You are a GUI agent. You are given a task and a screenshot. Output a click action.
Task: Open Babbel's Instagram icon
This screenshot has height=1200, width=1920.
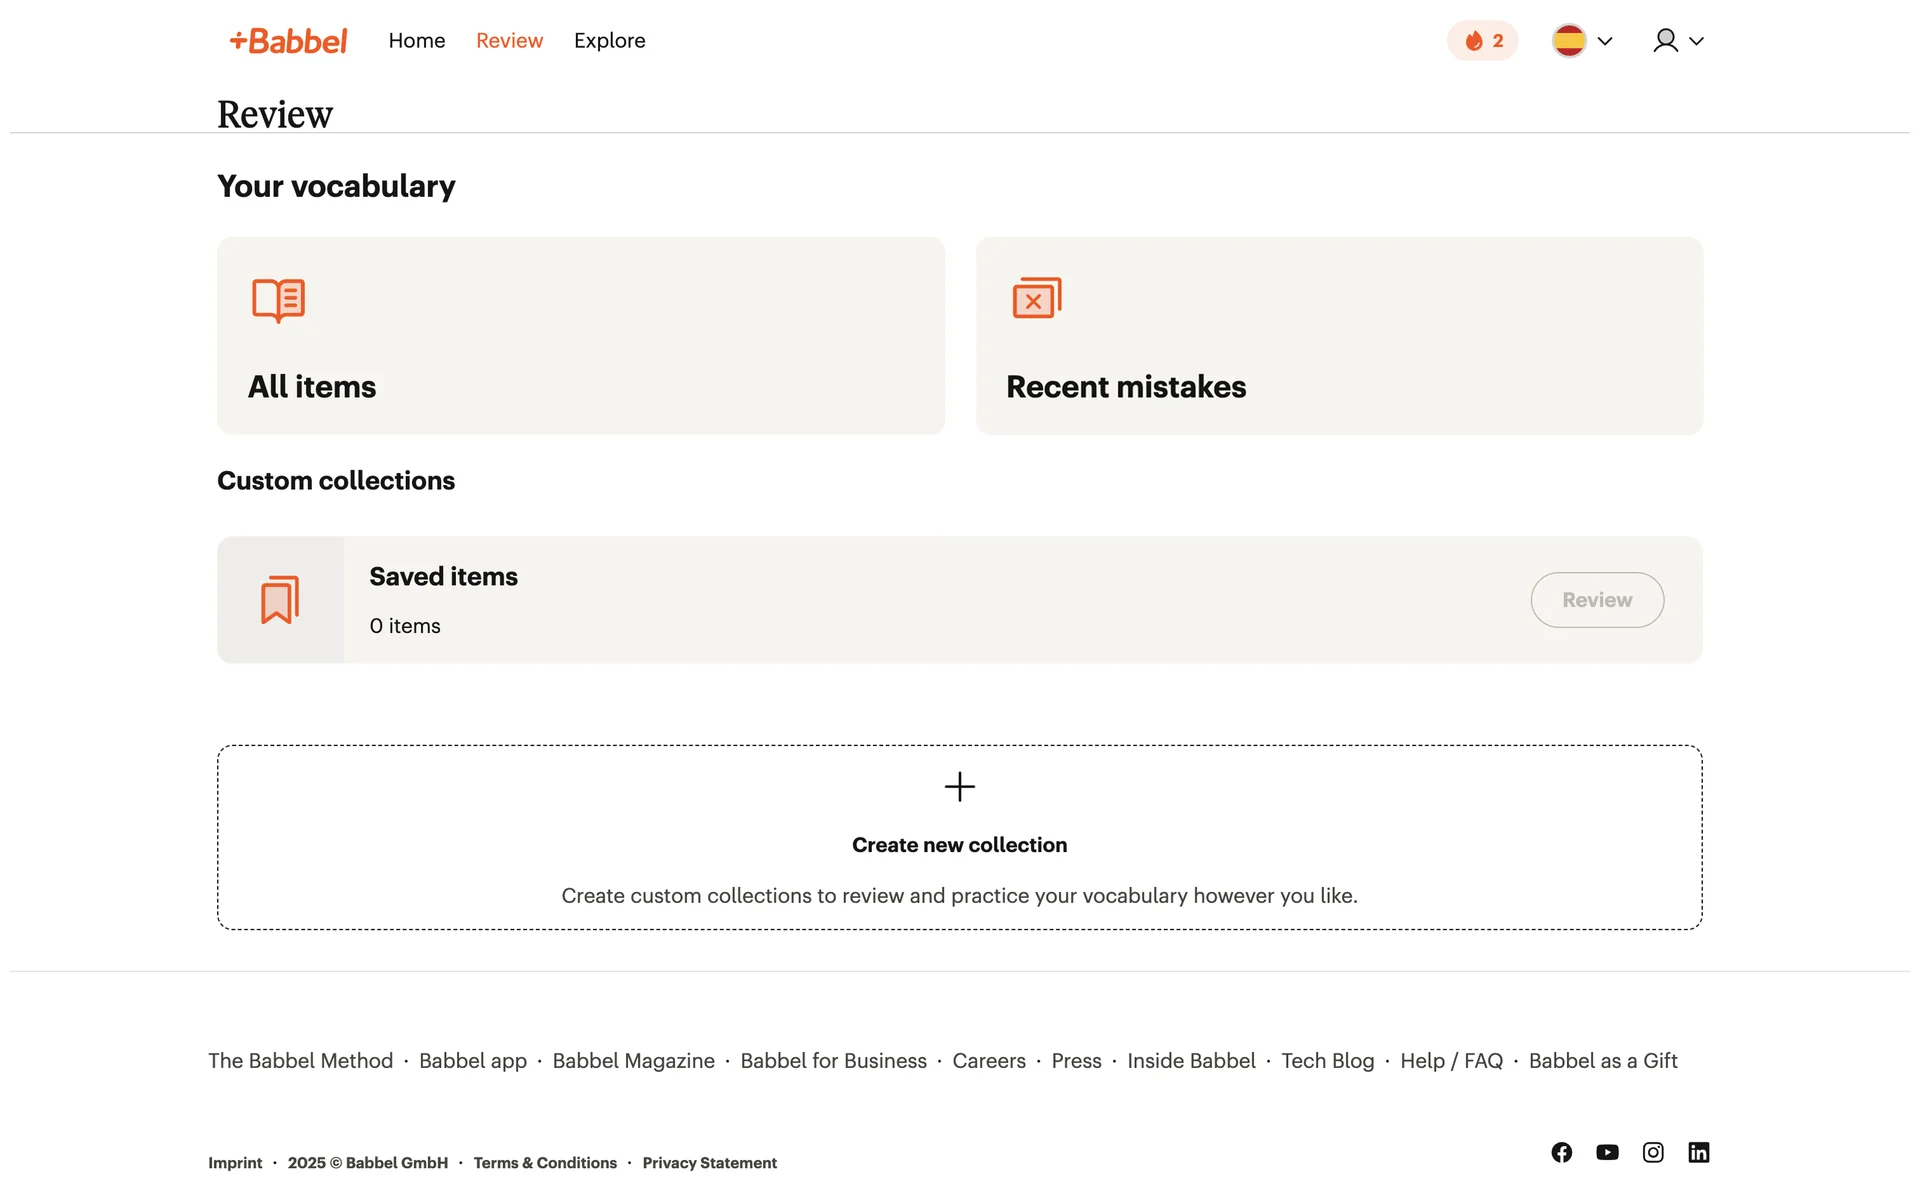(x=1653, y=1152)
